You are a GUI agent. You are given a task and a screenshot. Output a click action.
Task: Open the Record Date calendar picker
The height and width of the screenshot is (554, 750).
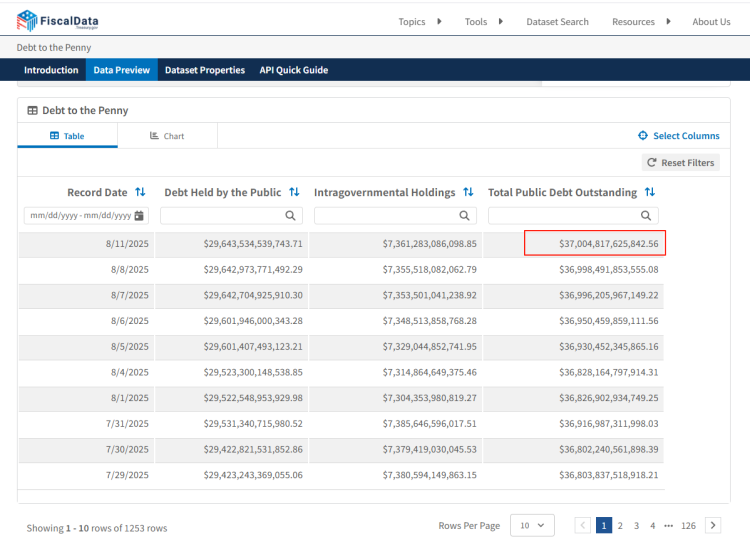139,215
